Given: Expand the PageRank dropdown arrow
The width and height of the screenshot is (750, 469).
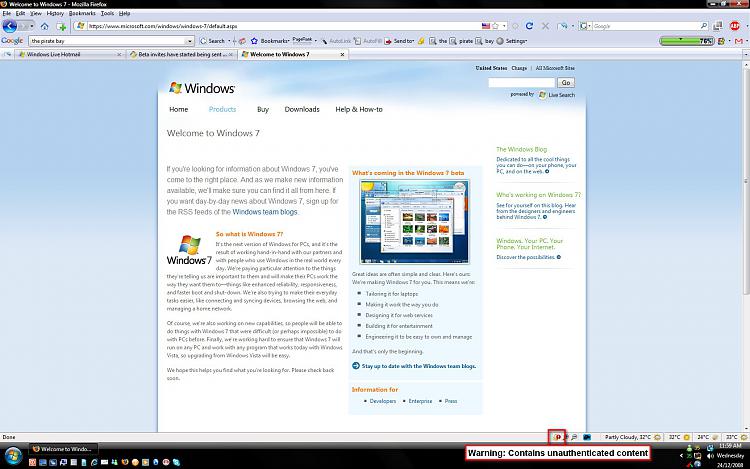Looking at the screenshot, I should click(x=316, y=41).
